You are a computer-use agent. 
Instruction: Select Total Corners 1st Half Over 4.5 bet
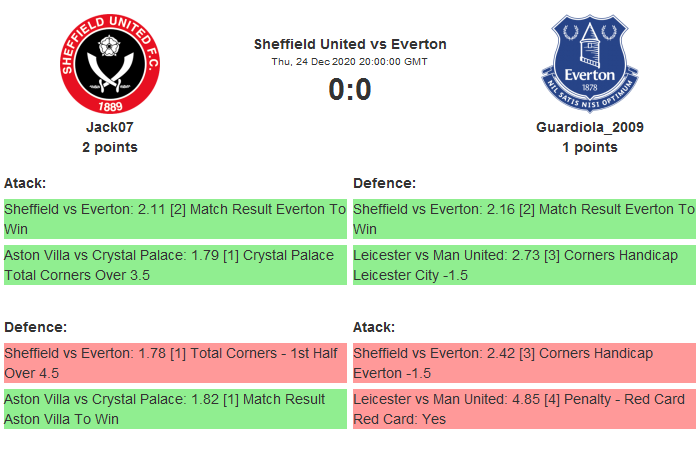pyautogui.click(x=175, y=363)
